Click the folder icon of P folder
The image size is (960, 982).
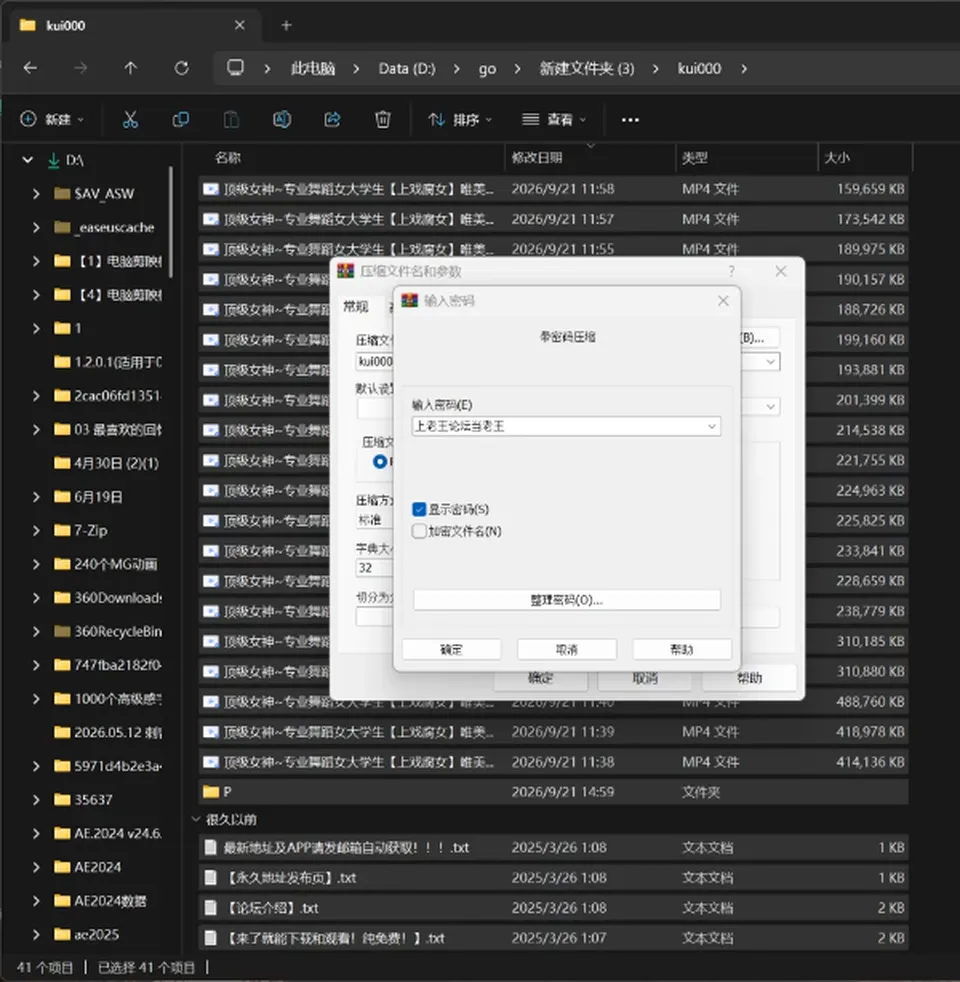211,792
